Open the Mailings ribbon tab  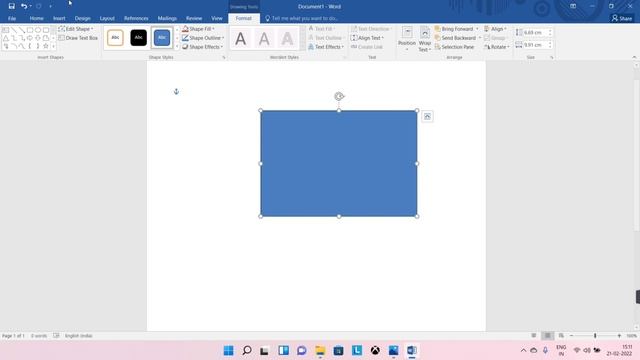coord(167,18)
